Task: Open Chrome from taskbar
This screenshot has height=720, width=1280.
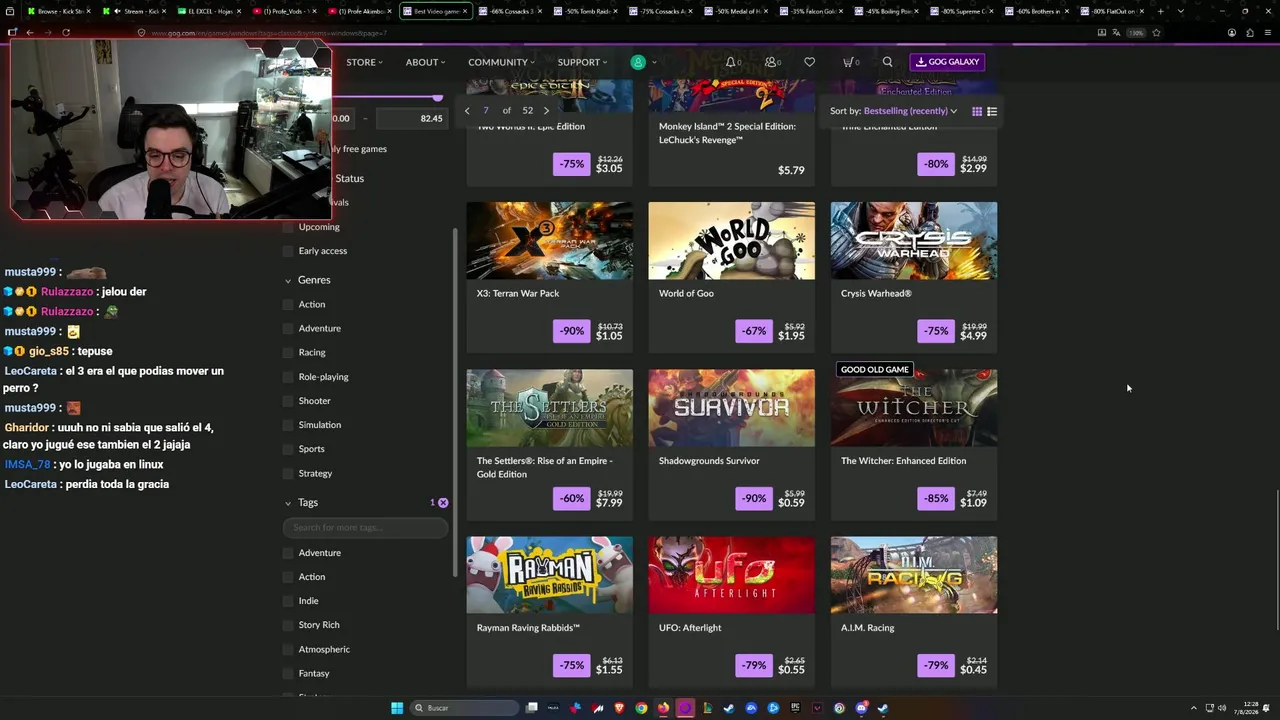Action: (641, 708)
